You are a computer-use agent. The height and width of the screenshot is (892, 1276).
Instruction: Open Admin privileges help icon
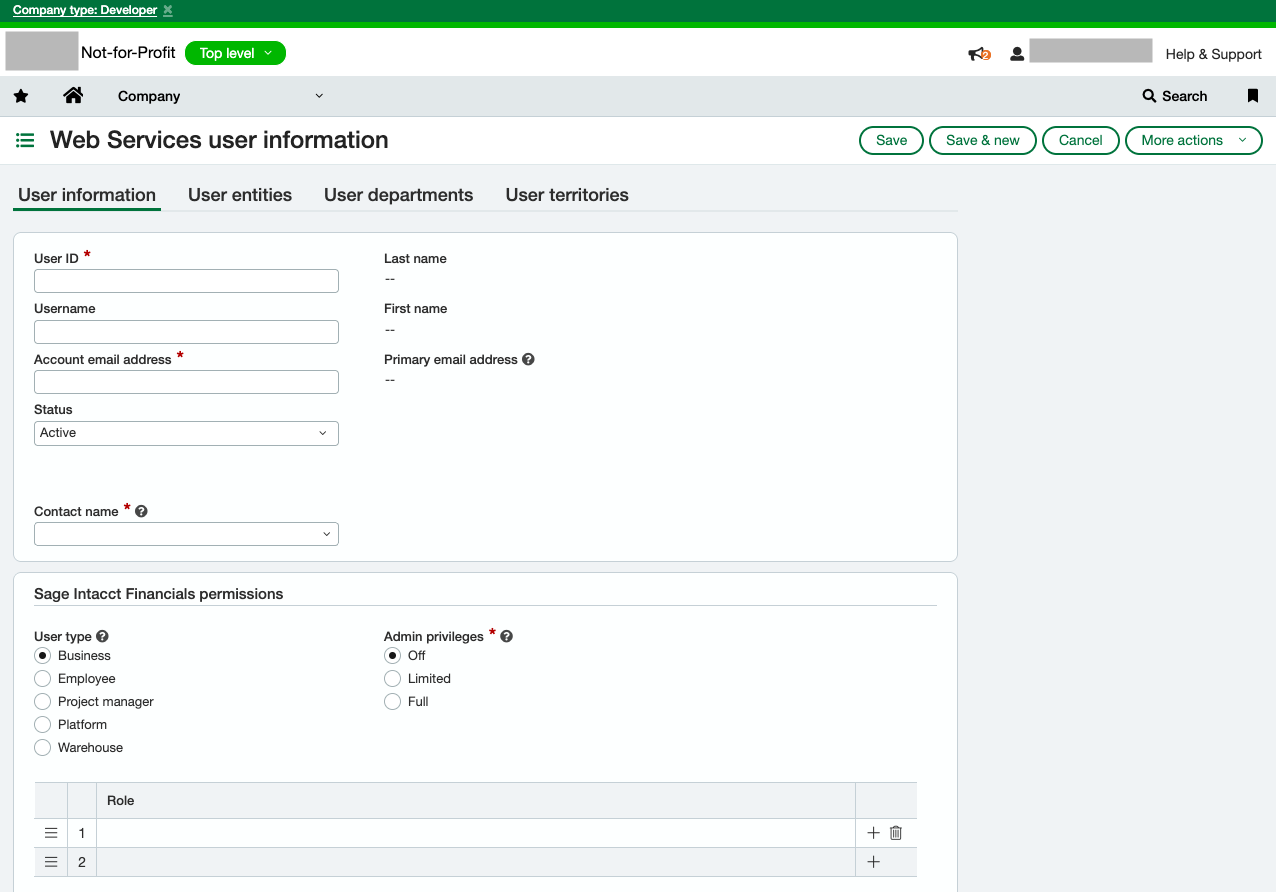(x=506, y=636)
